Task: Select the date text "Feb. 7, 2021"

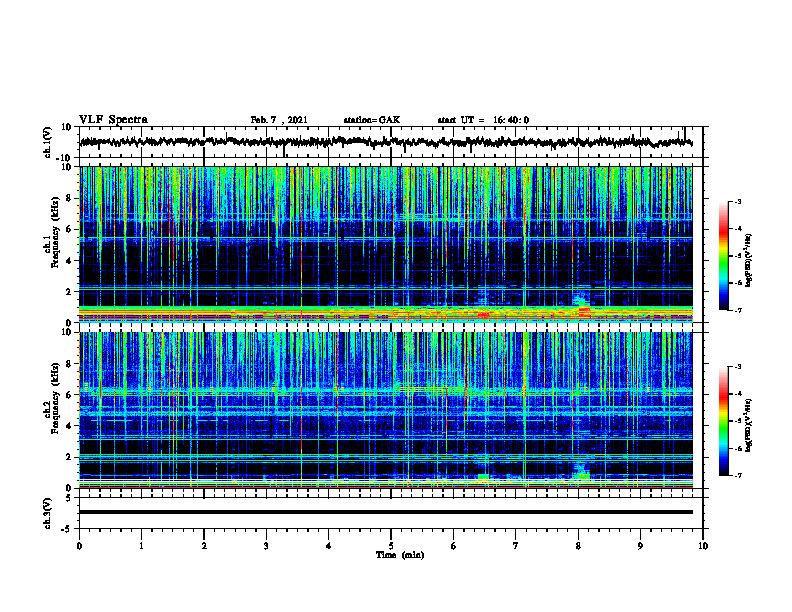Action: [x=279, y=120]
